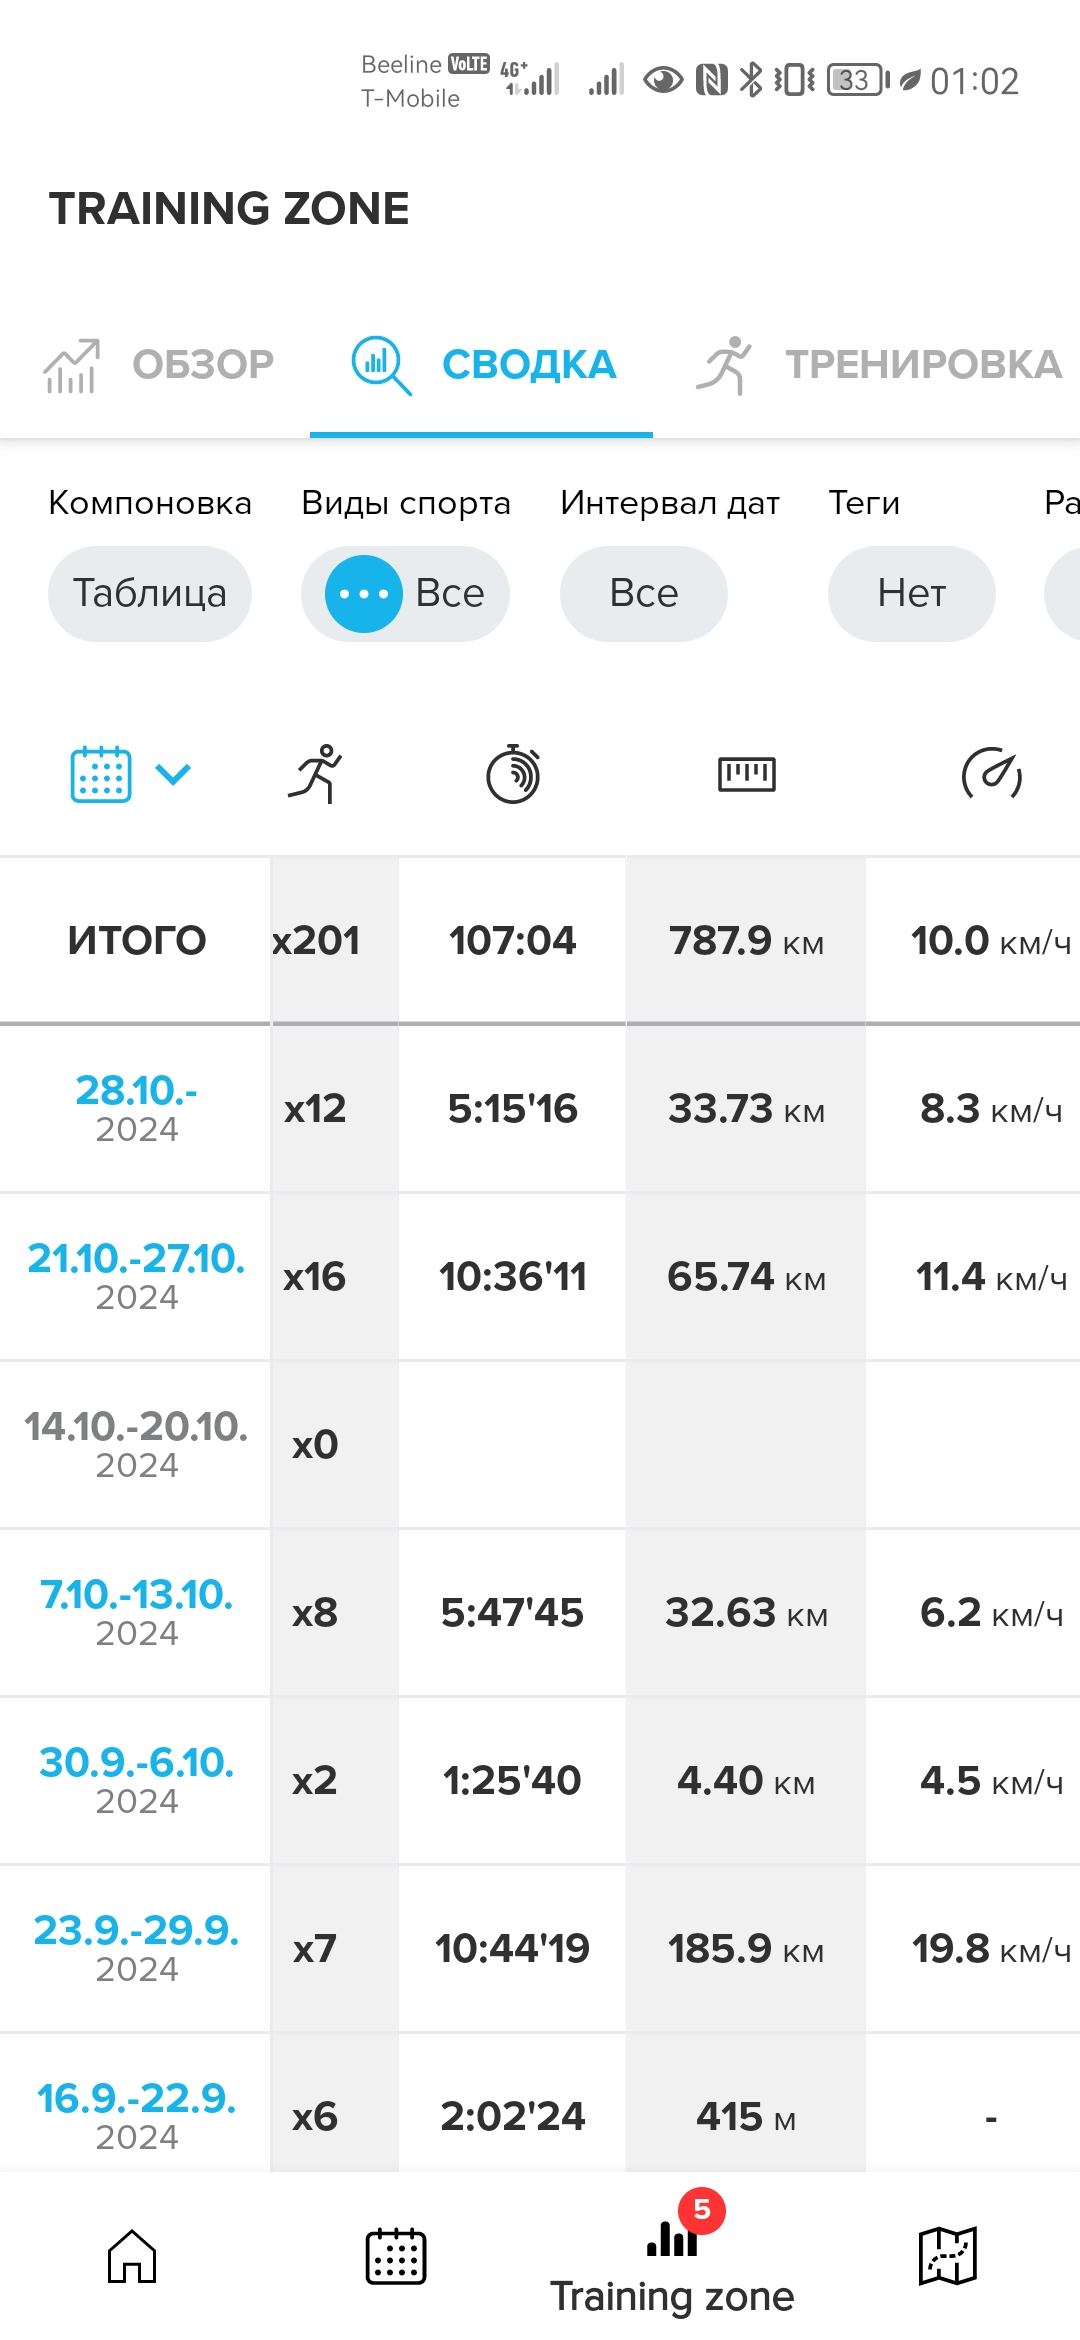Open week 7.10.-13.10. 2024 summary
Viewport: 1080px width, 2340px height.
136,1610
